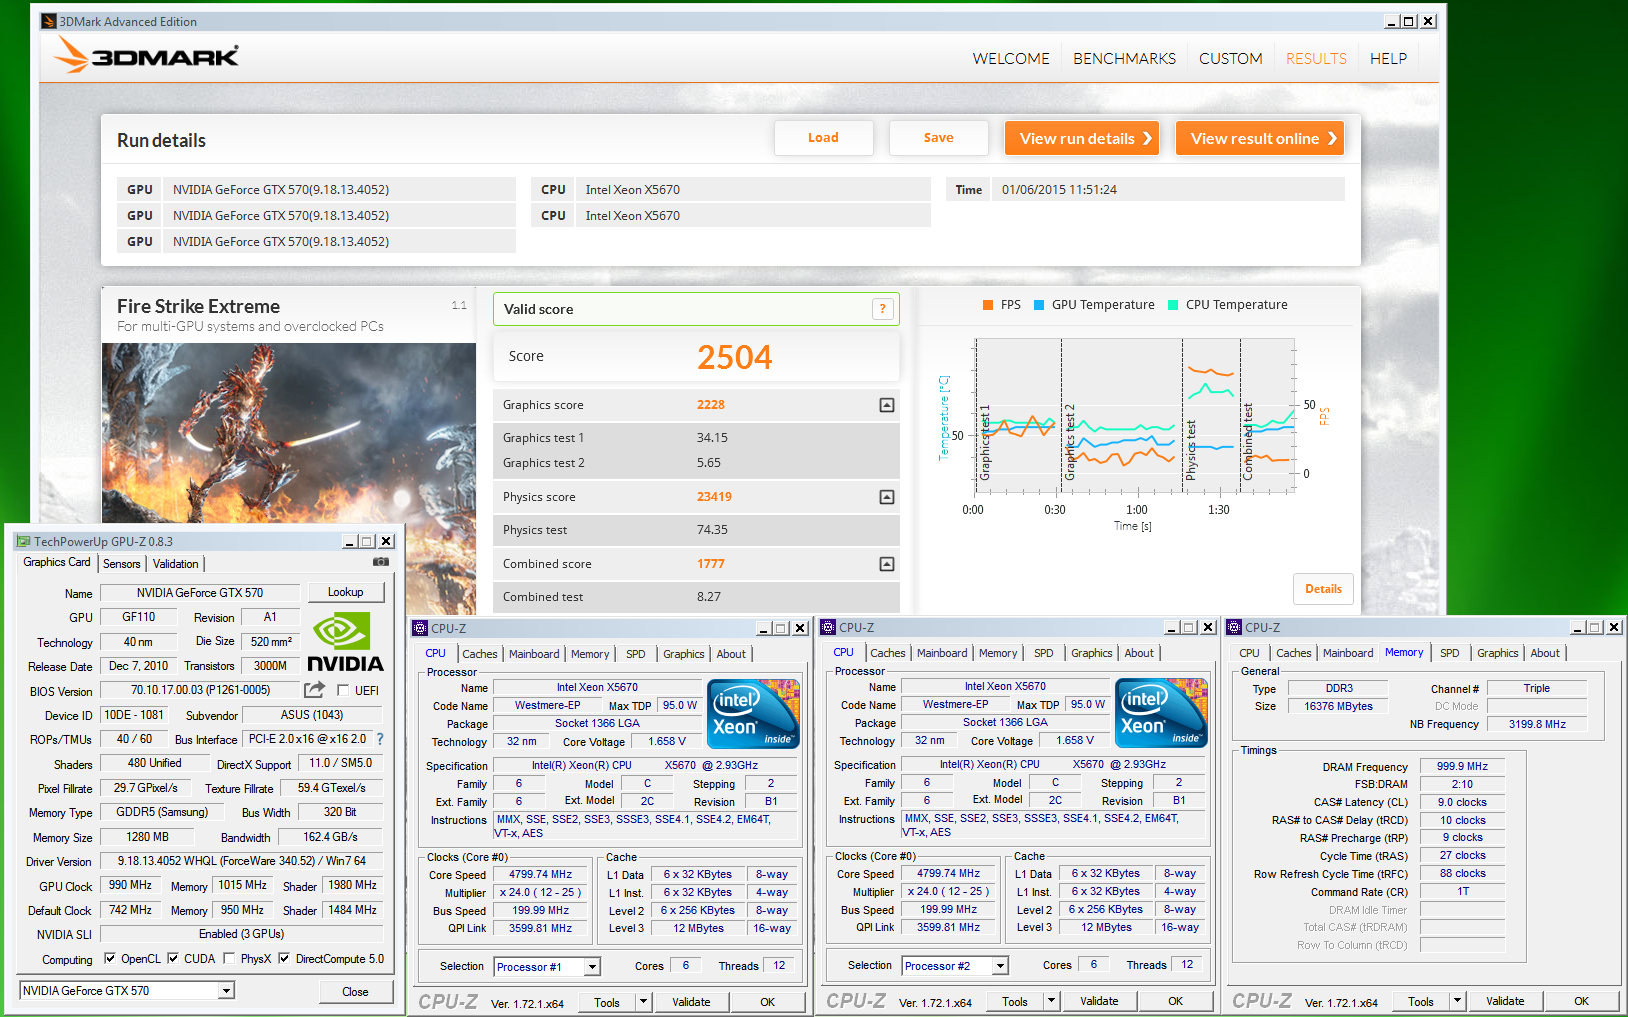Collapse the Physics score section
Screen dimensions: 1628x1017
[886, 497]
